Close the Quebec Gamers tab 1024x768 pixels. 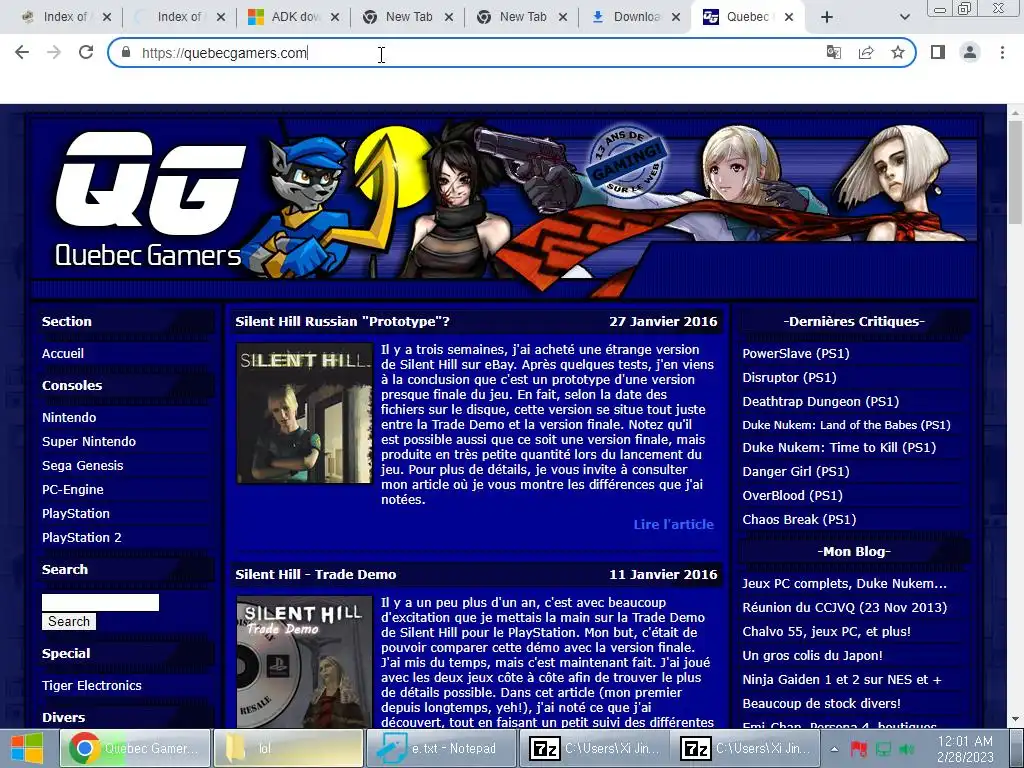click(x=789, y=17)
